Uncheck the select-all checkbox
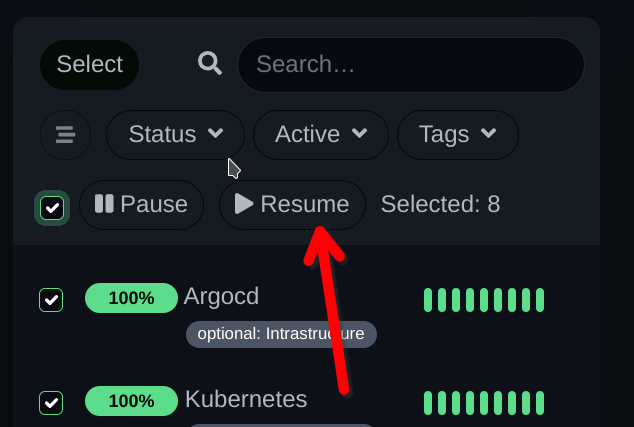Screen dimensions: 634x427 52,208
